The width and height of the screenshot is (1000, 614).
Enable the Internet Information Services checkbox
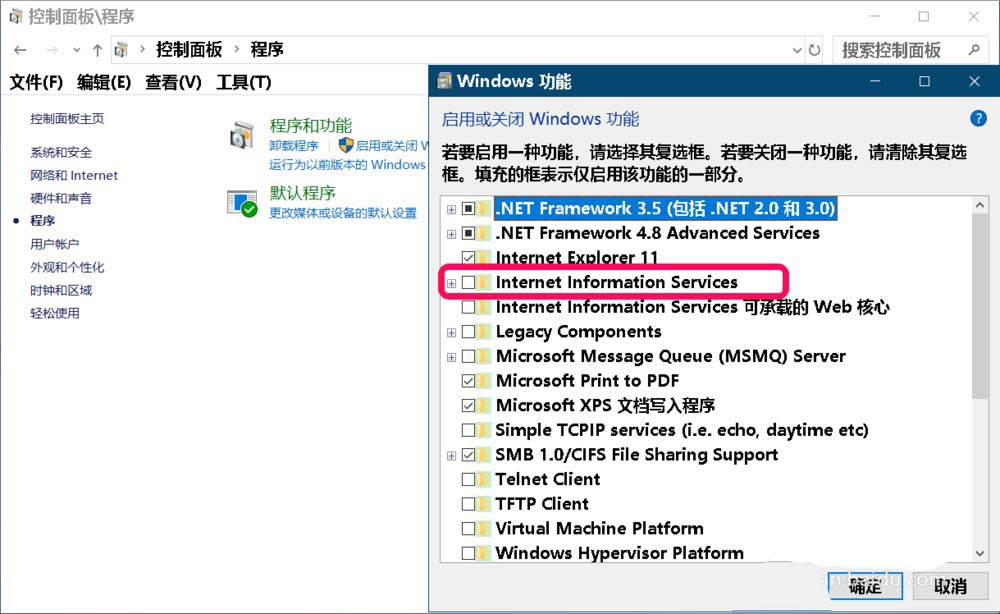[x=469, y=283]
